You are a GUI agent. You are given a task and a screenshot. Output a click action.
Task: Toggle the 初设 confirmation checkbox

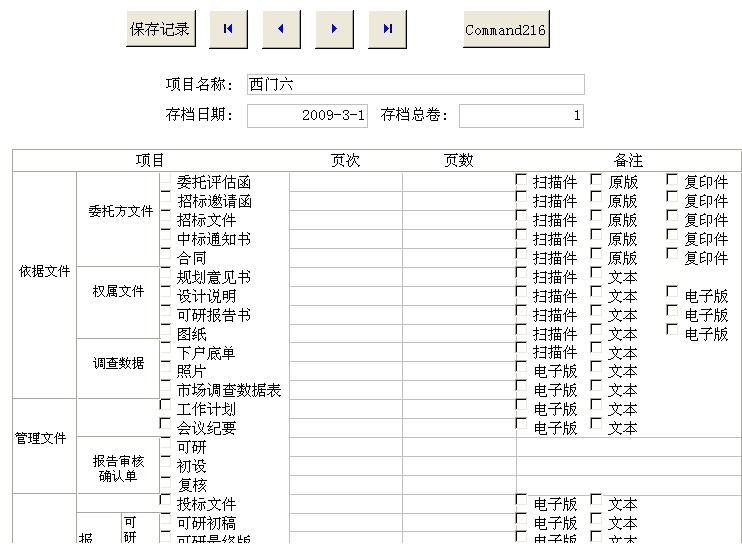click(165, 461)
